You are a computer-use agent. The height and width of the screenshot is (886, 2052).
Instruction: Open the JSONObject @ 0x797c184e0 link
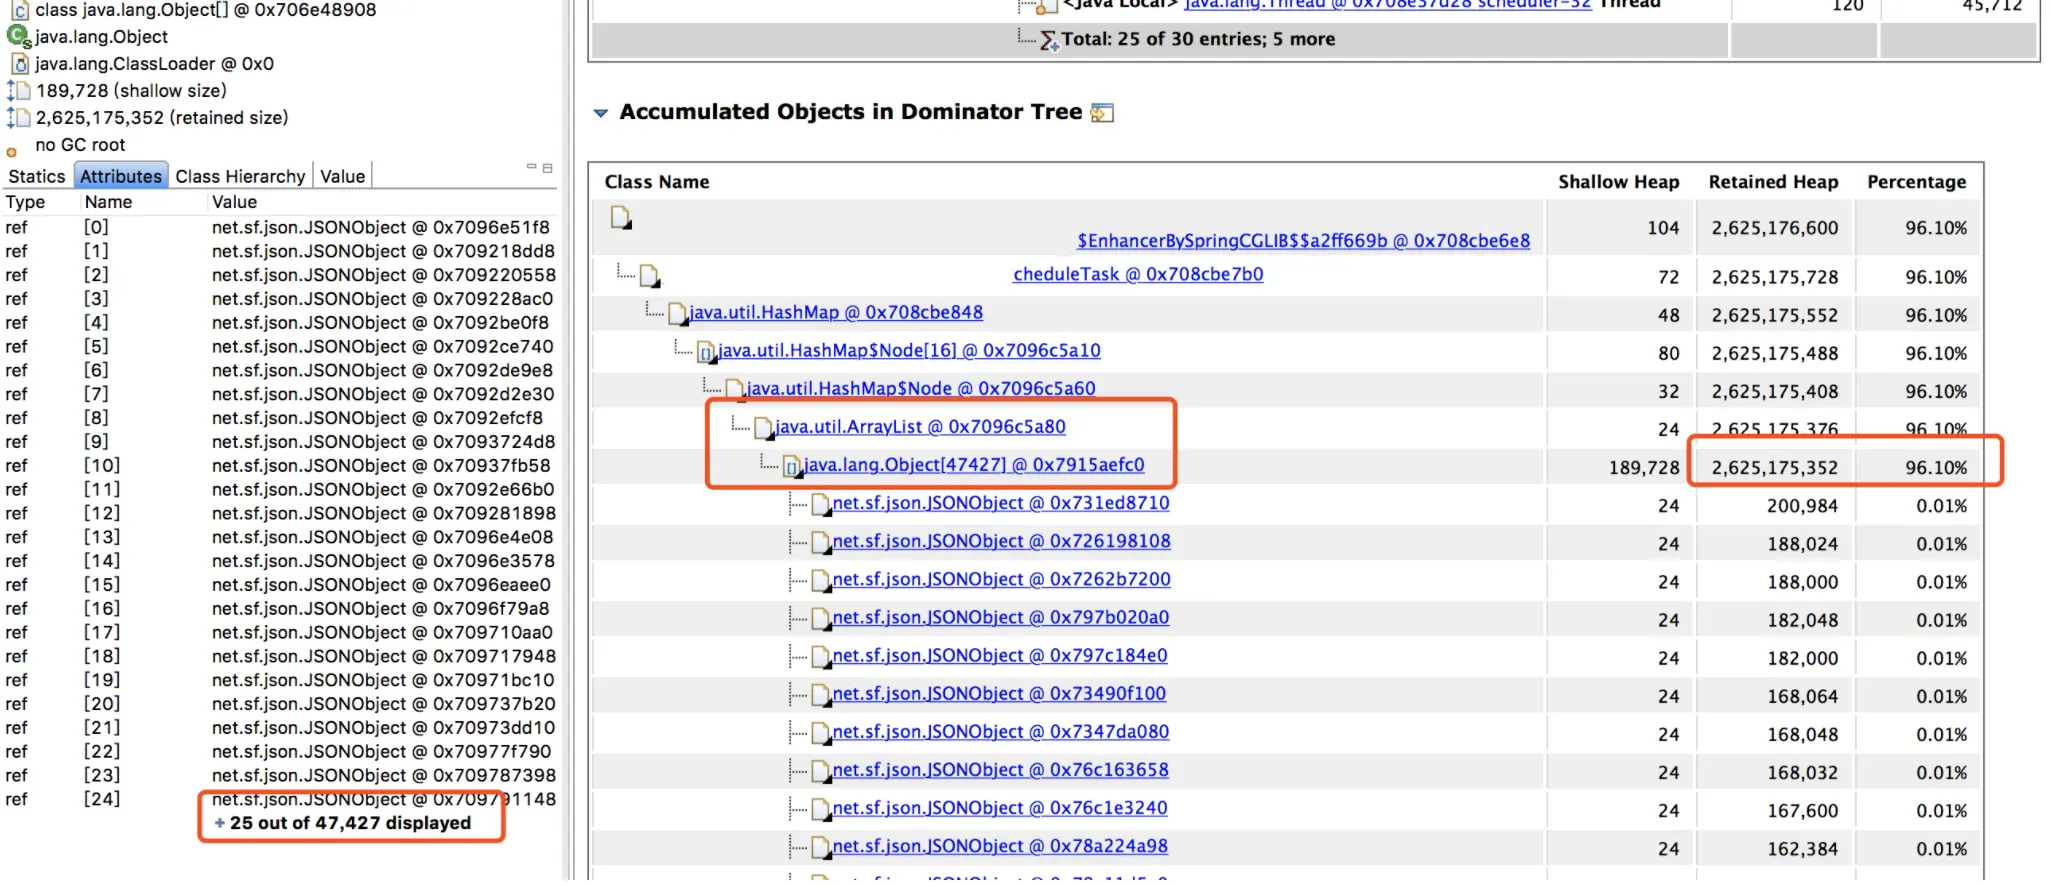(1000, 655)
